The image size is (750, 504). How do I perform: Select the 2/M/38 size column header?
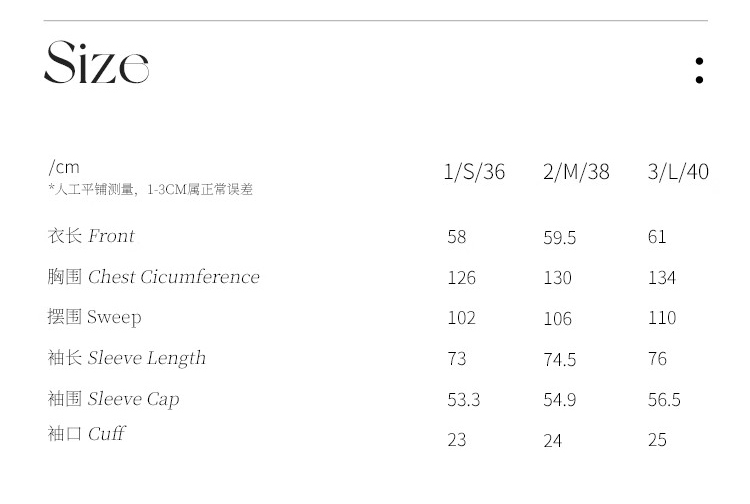pyautogui.click(x=576, y=172)
